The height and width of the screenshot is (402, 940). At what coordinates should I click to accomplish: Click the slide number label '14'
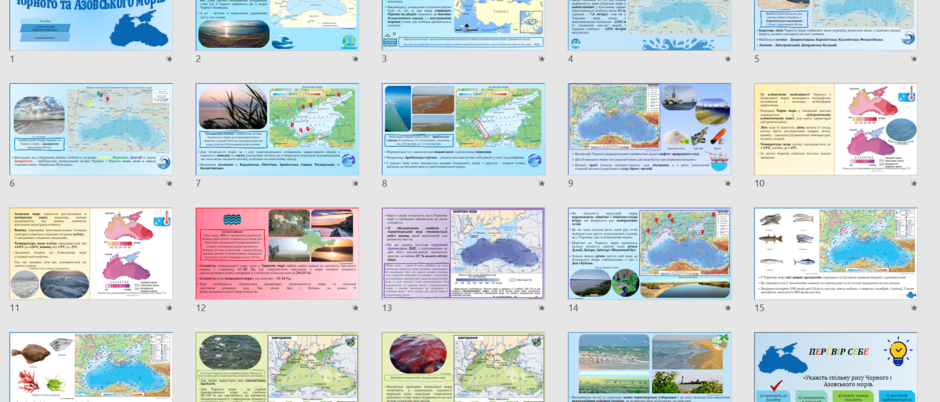pyautogui.click(x=573, y=308)
